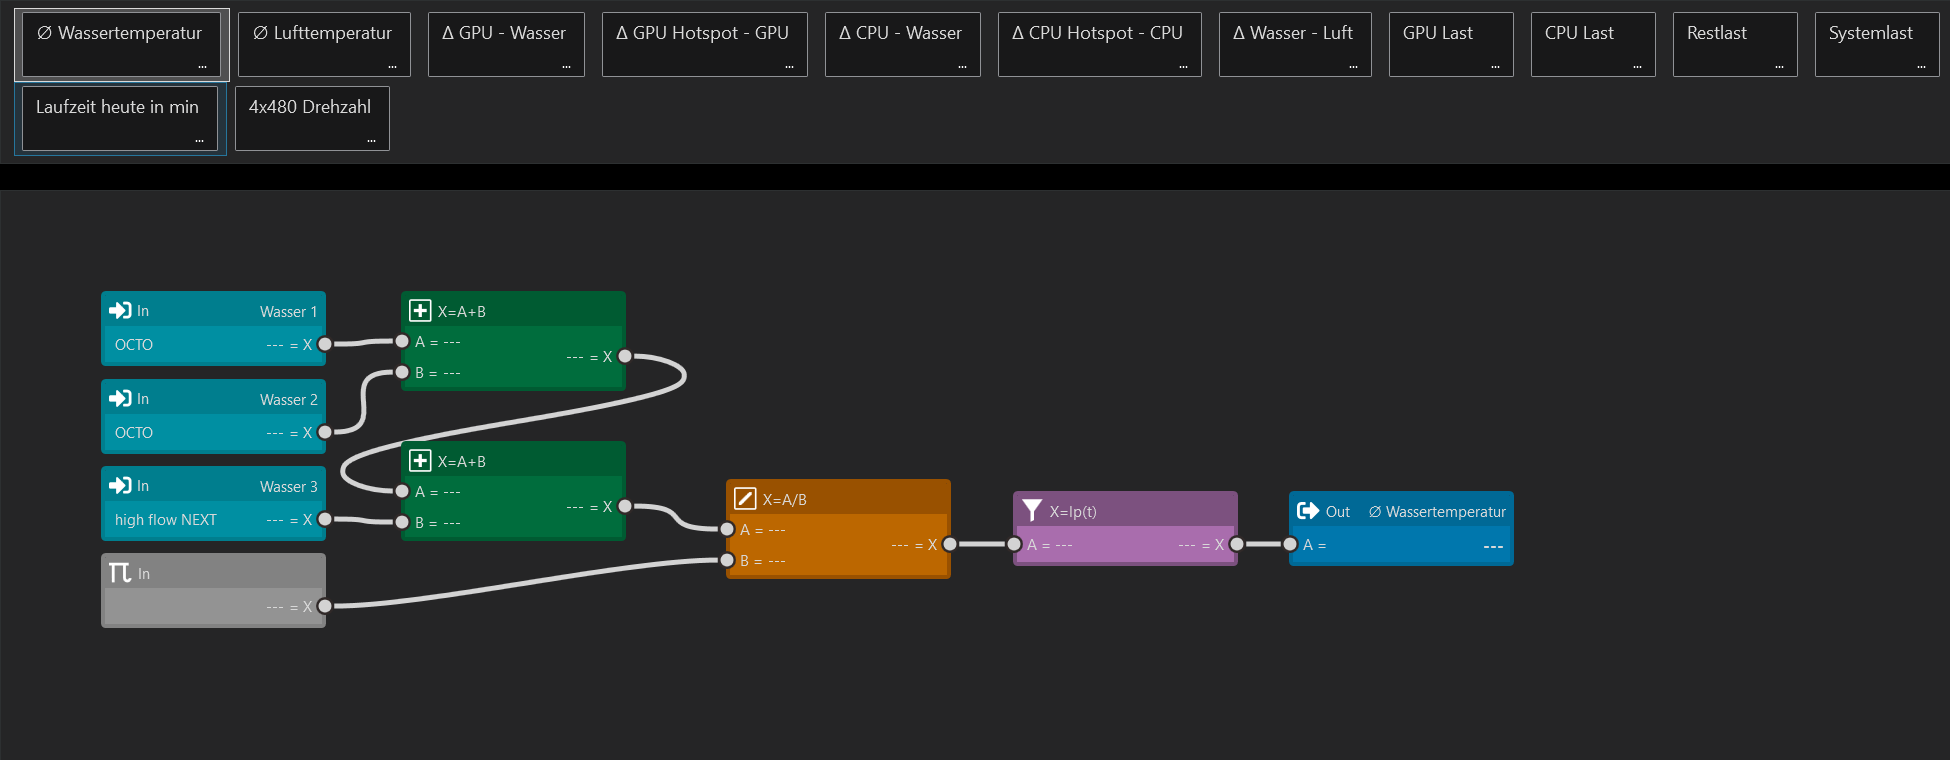The height and width of the screenshot is (760, 1950).
Task: Open ellipsis options on Laufzeit heute in min
Action: (x=199, y=140)
